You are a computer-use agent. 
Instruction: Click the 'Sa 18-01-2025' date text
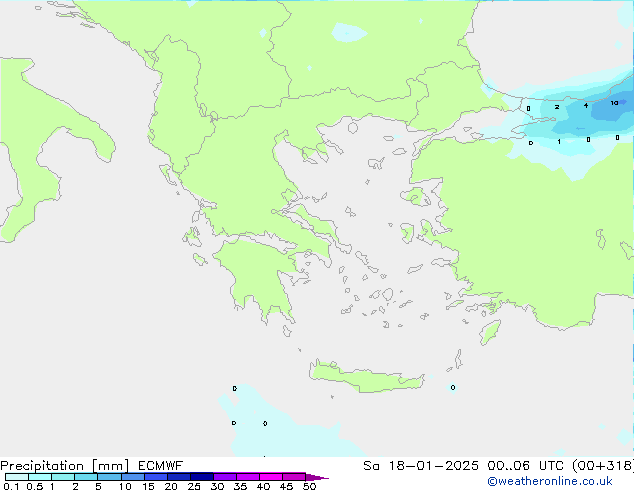click(421, 466)
